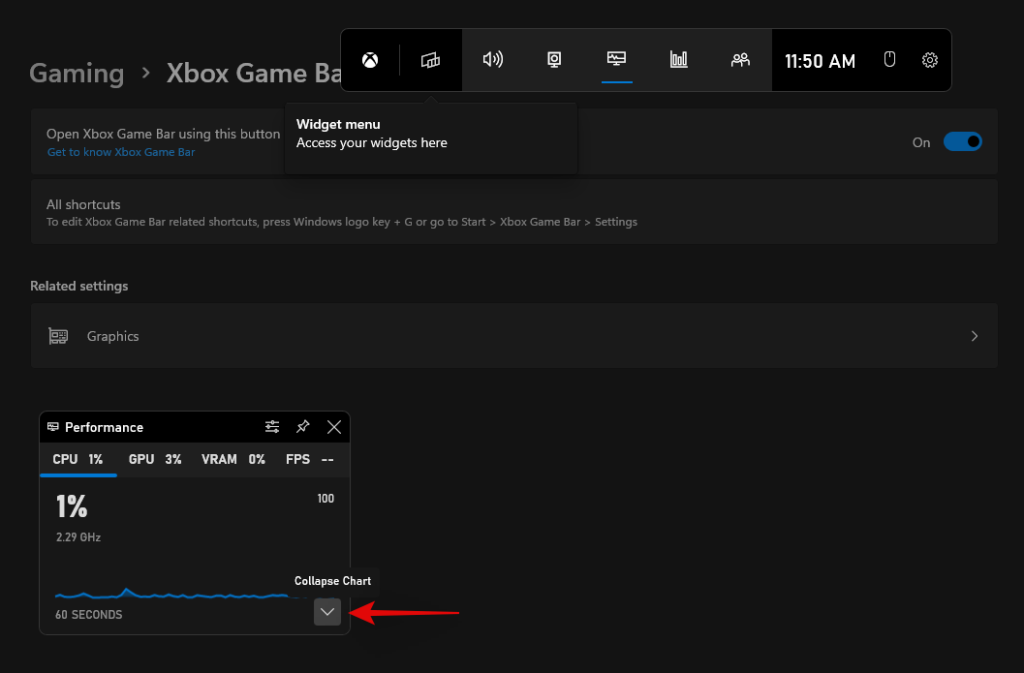
Task: Collapse the performance chart
Action: click(x=327, y=612)
